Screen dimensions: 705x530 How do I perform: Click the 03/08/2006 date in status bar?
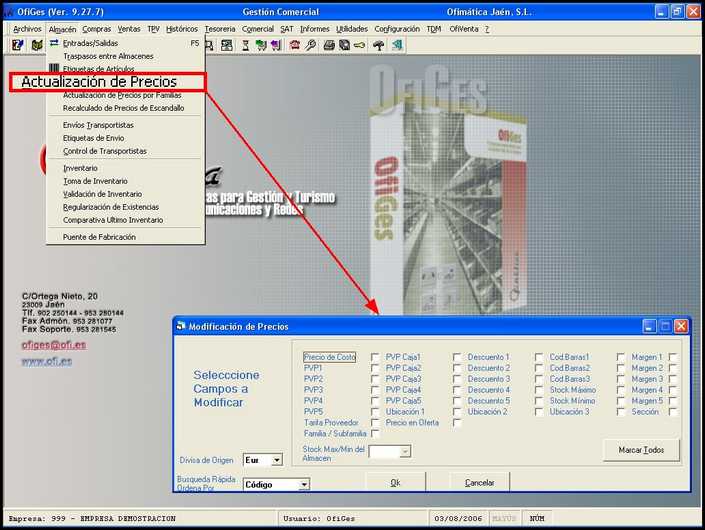[458, 518]
